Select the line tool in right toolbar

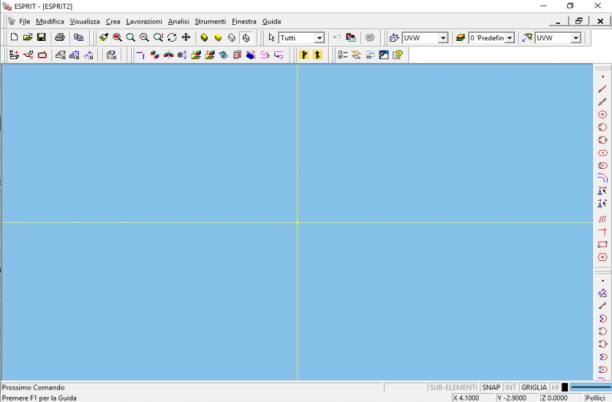pos(602,89)
